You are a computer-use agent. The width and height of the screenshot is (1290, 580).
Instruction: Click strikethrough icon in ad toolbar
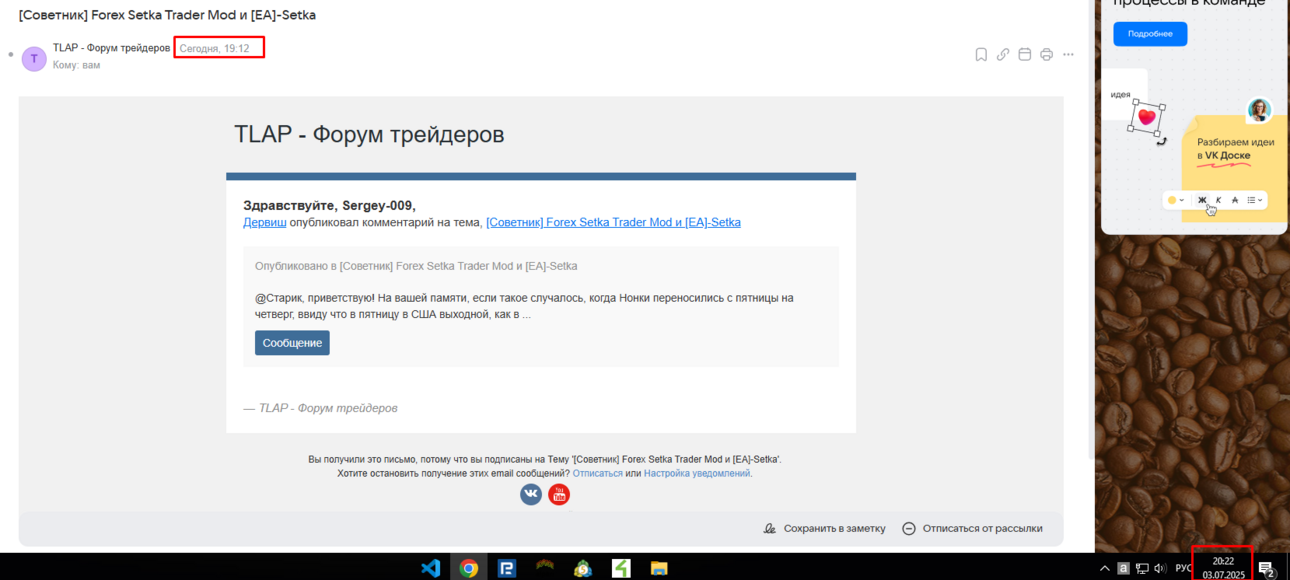tap(1234, 200)
